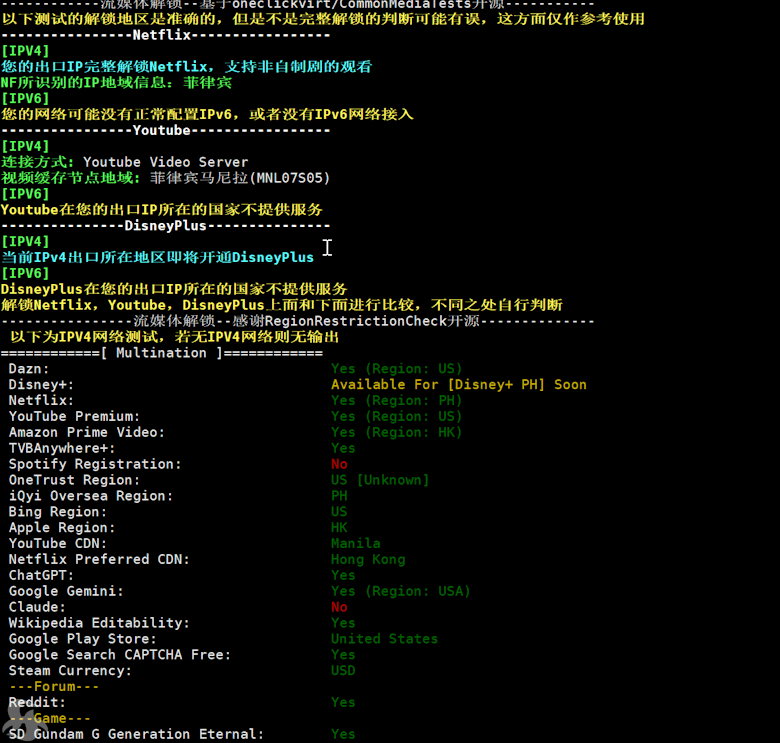The image size is (780, 743).
Task: Click the 'Hong Kong' CDN value
Action: 368,559
